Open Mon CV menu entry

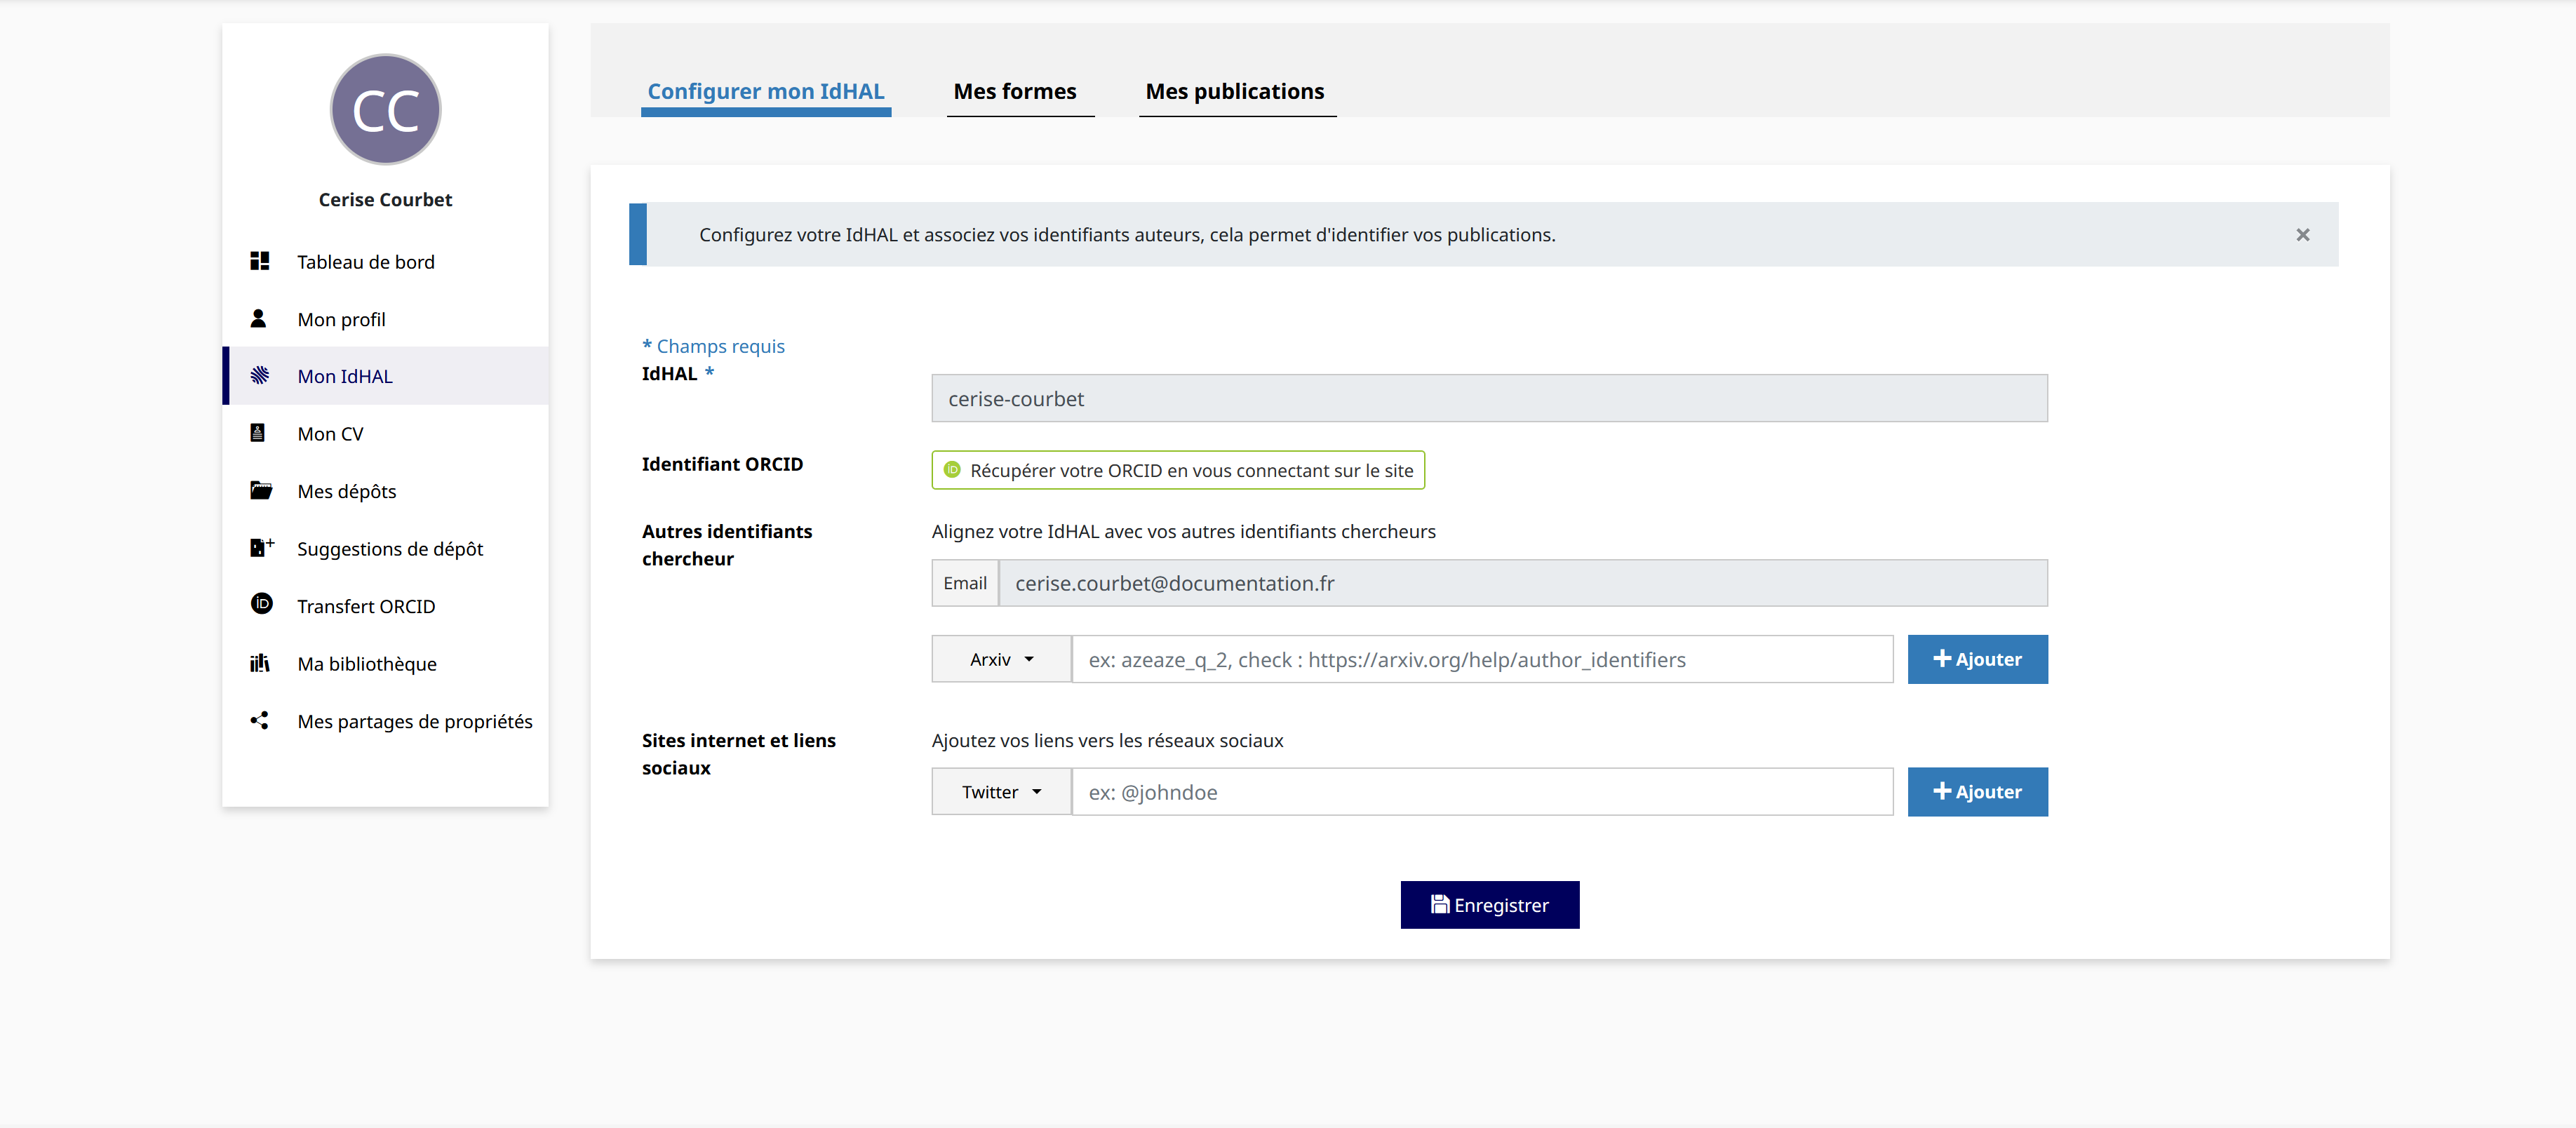coord(386,433)
